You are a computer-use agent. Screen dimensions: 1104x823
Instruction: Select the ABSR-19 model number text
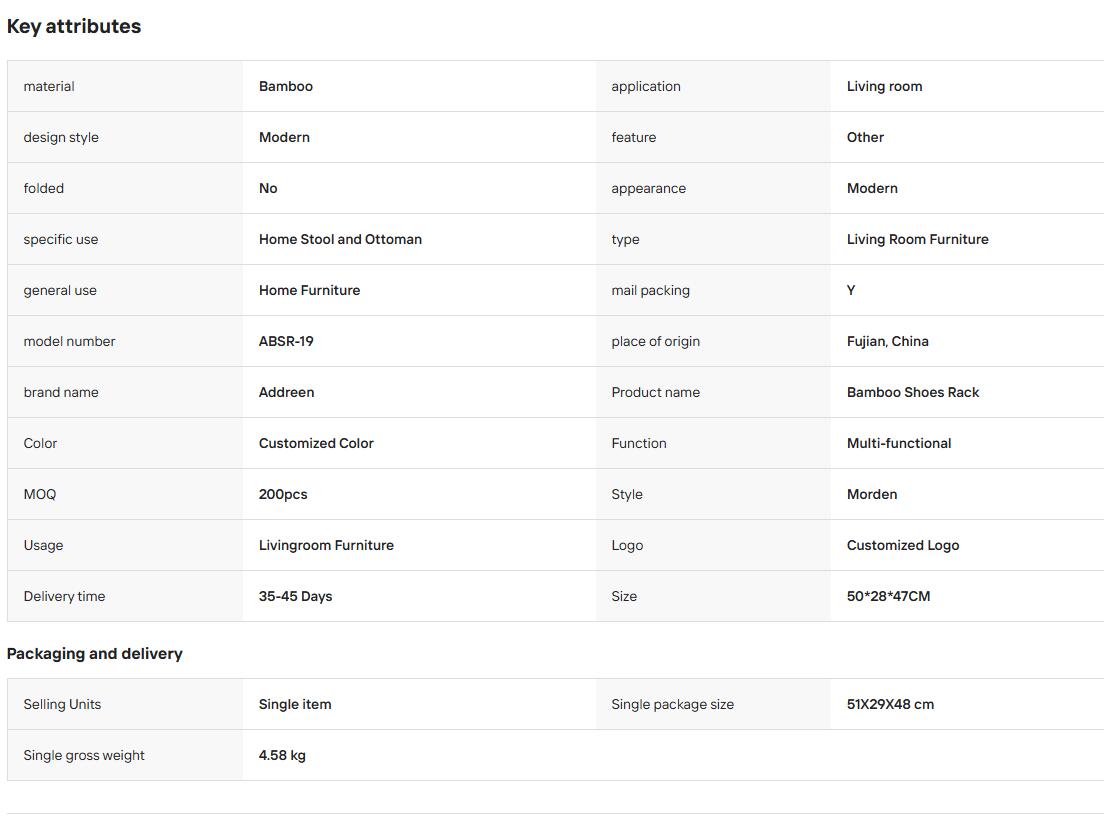pos(286,341)
